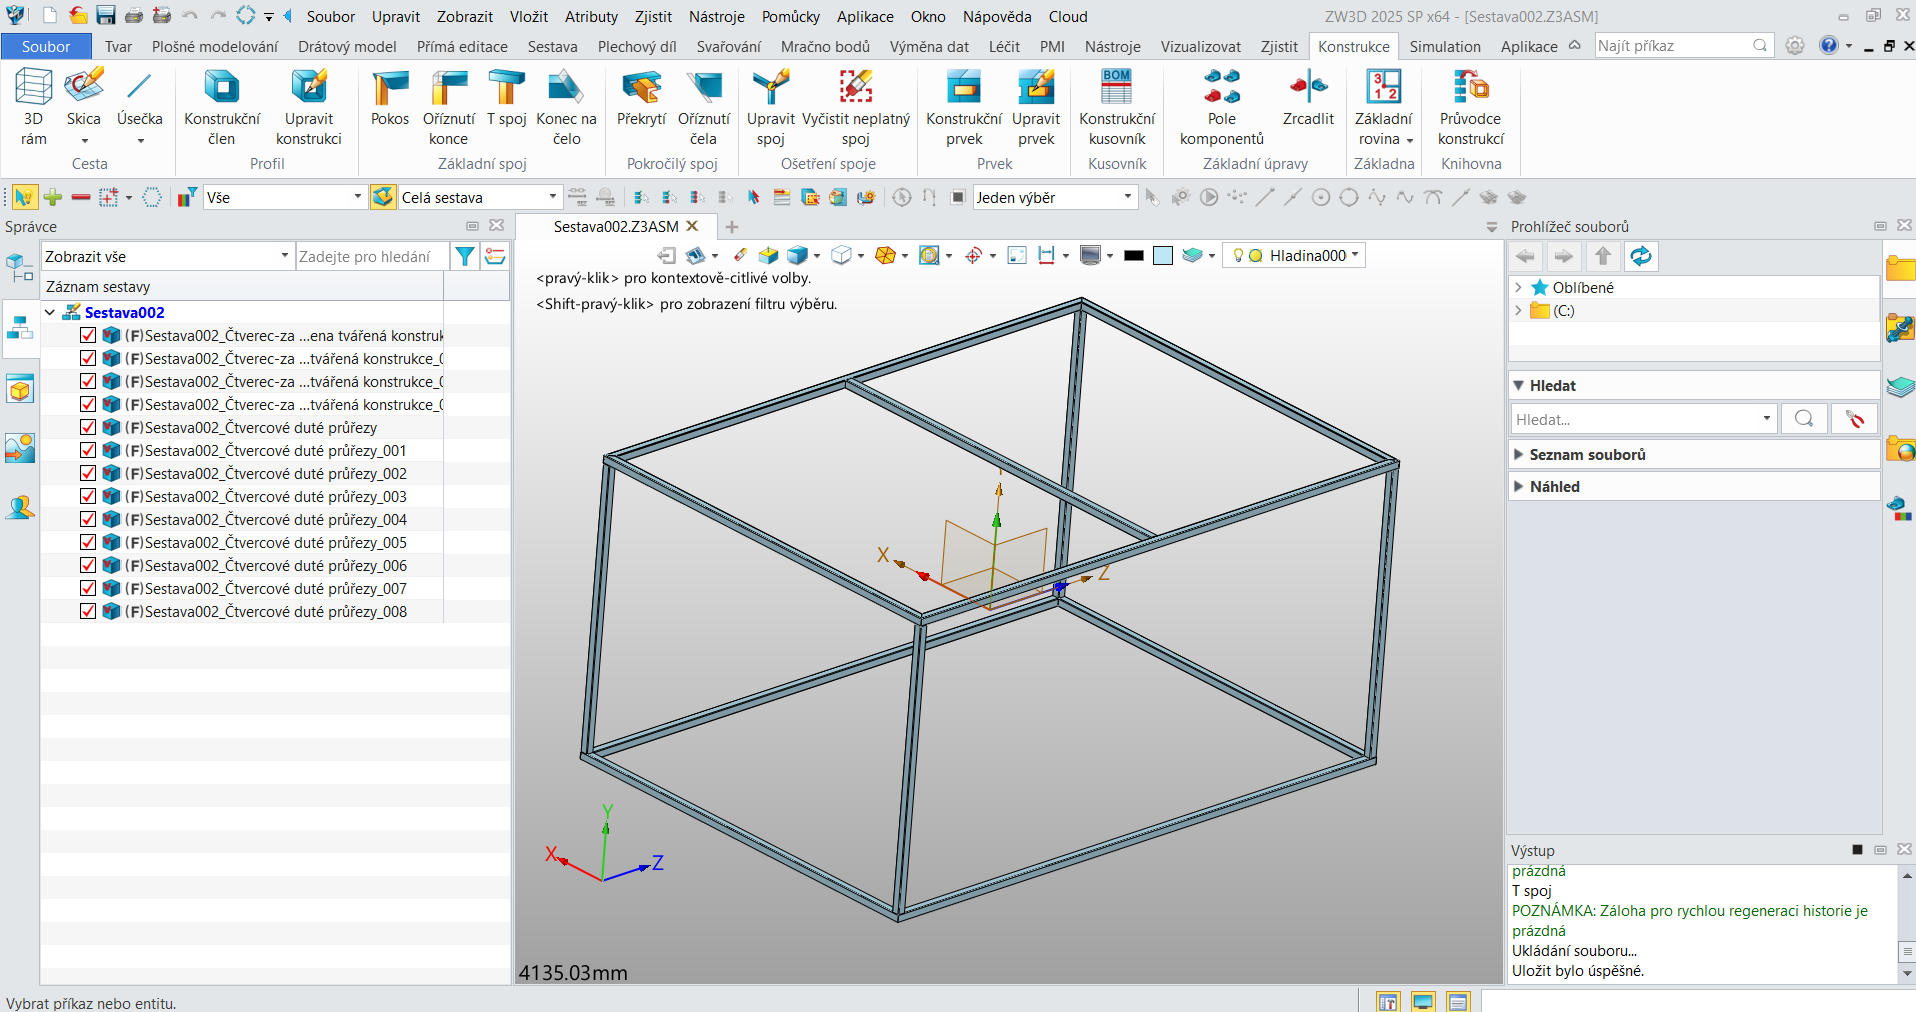The height and width of the screenshot is (1012, 1916).
Task: Toggle checkbox of Čtvercové duté průřezy_005
Action: click(88, 542)
